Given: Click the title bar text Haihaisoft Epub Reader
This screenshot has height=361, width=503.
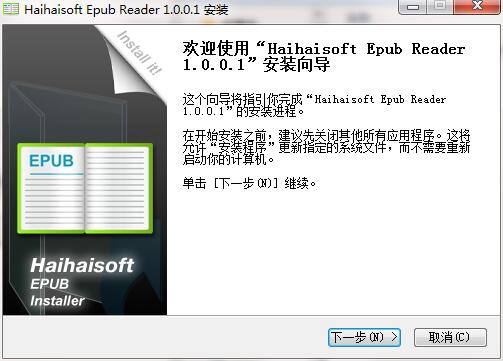Looking at the screenshot, I should (x=126, y=9).
